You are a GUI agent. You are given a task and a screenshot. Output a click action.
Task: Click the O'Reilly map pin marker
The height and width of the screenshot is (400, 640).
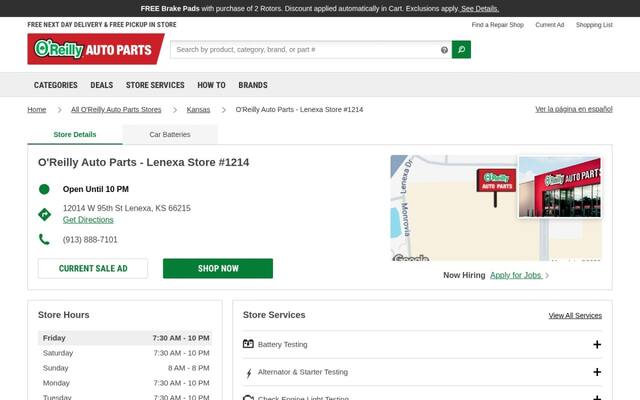pyautogui.click(x=496, y=188)
